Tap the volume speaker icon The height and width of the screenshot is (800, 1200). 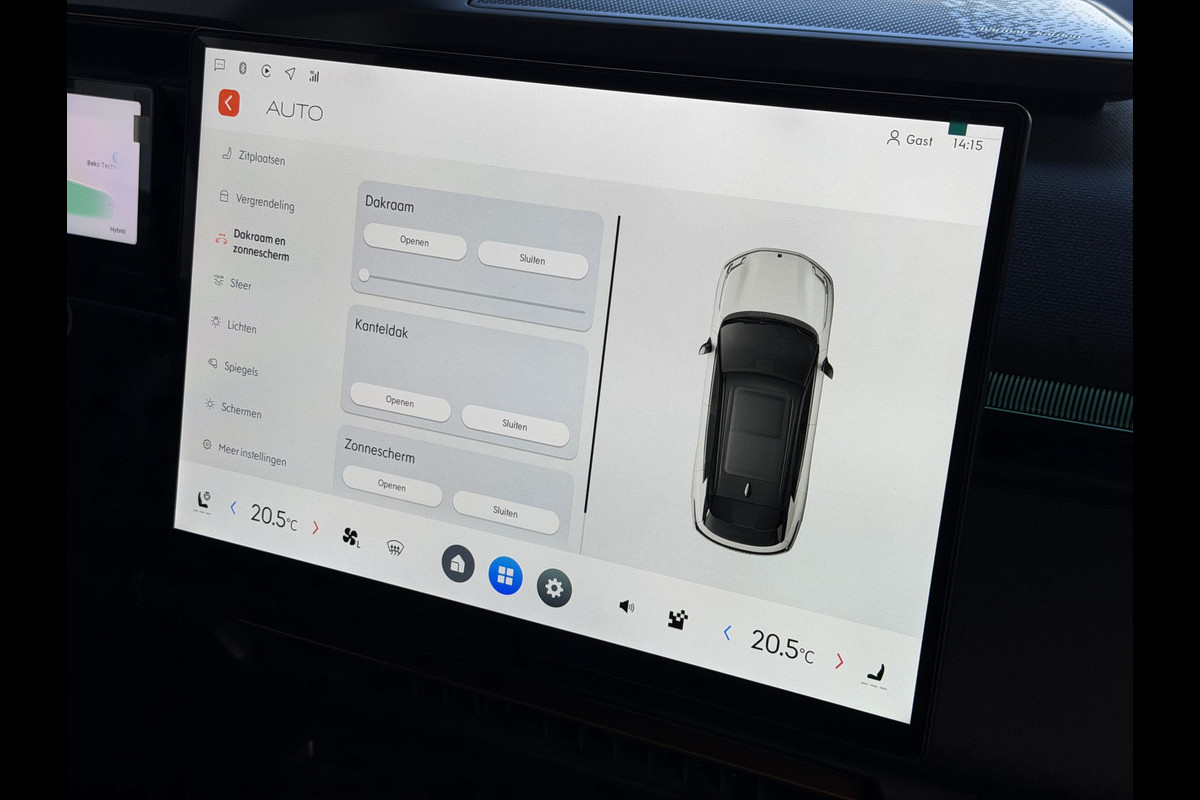tap(627, 606)
